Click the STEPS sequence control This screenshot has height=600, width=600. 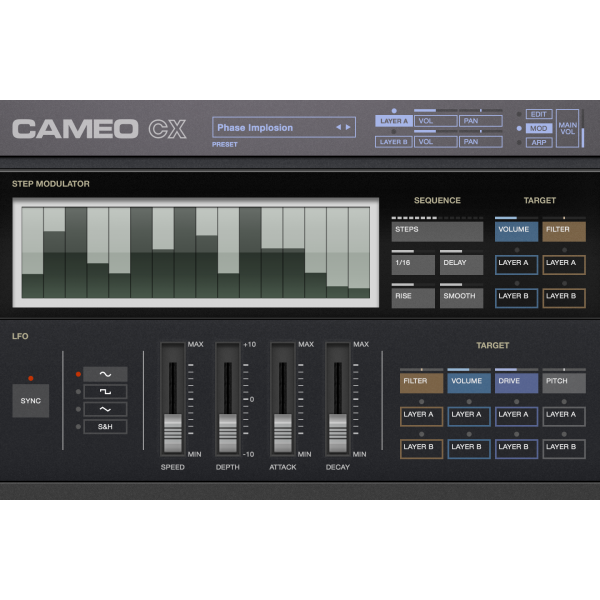point(437,232)
